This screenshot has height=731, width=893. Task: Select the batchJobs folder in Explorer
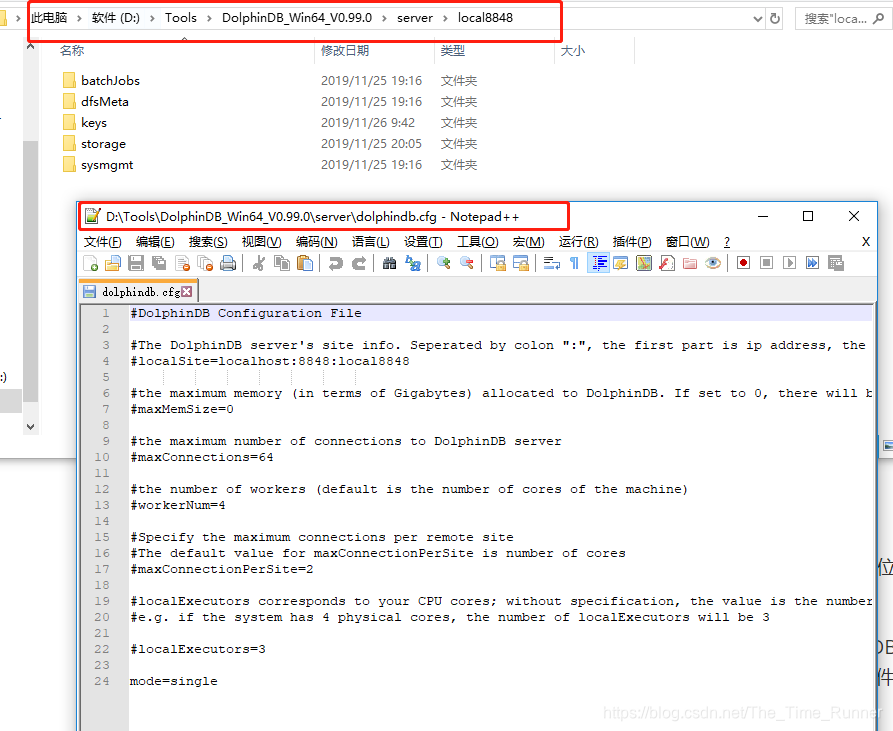pyautogui.click(x=110, y=81)
